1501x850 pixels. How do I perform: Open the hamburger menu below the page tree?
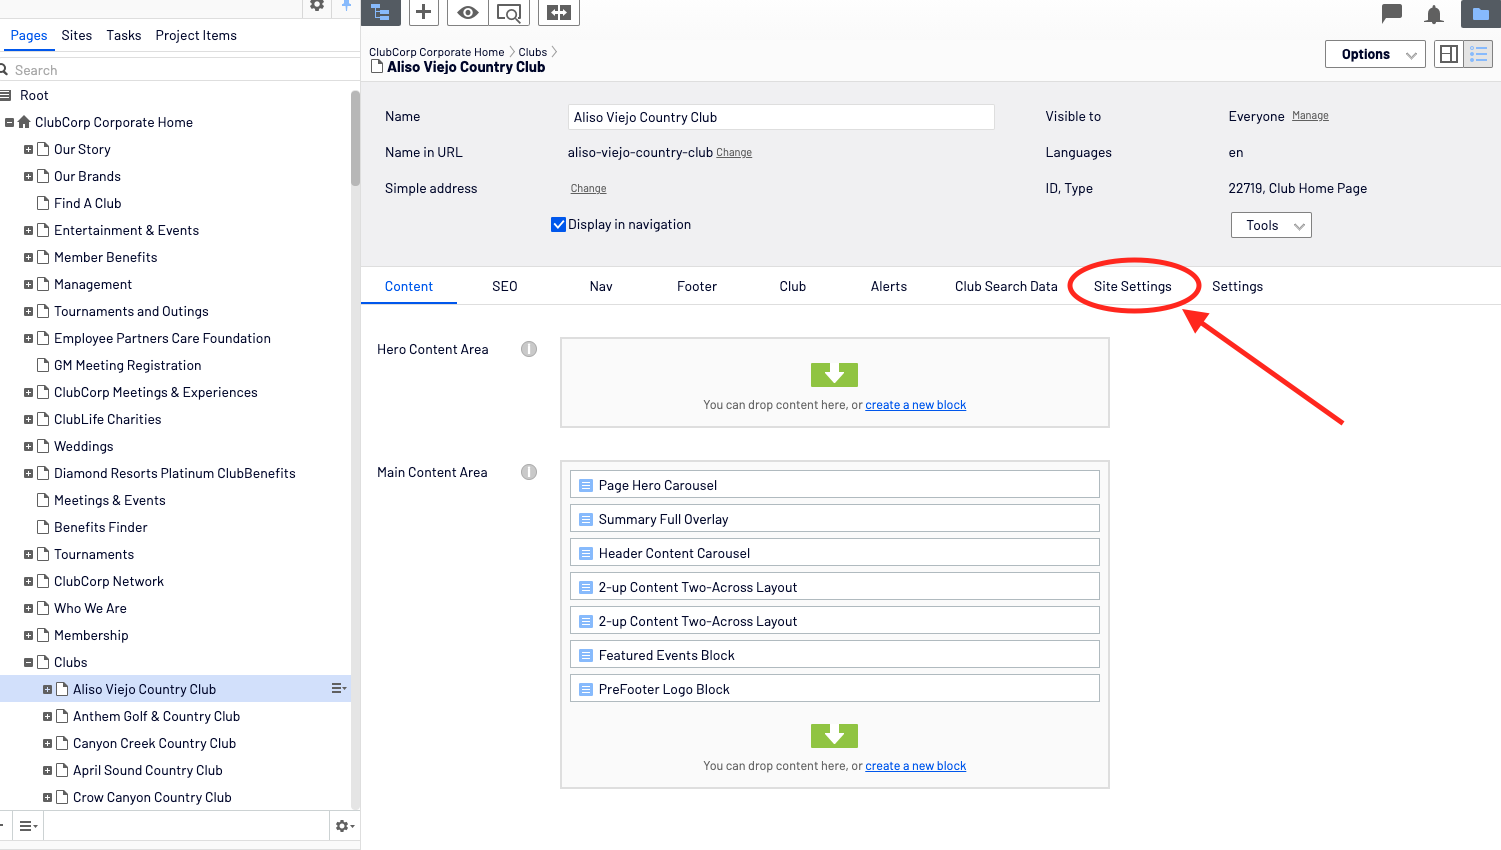[x=29, y=826]
